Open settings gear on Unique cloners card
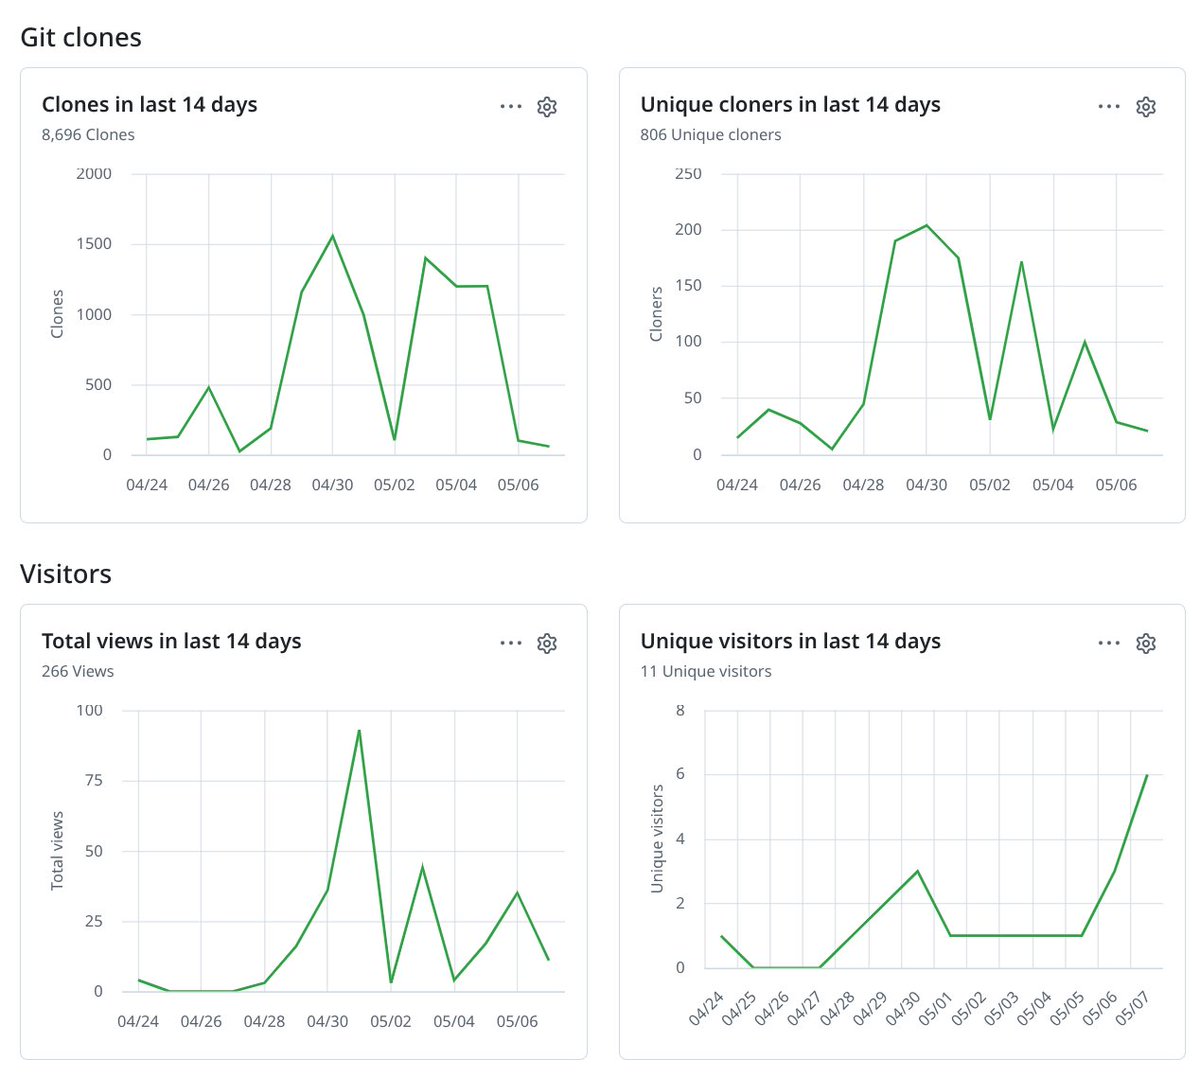This screenshot has height=1077, width=1200. coord(1146,106)
